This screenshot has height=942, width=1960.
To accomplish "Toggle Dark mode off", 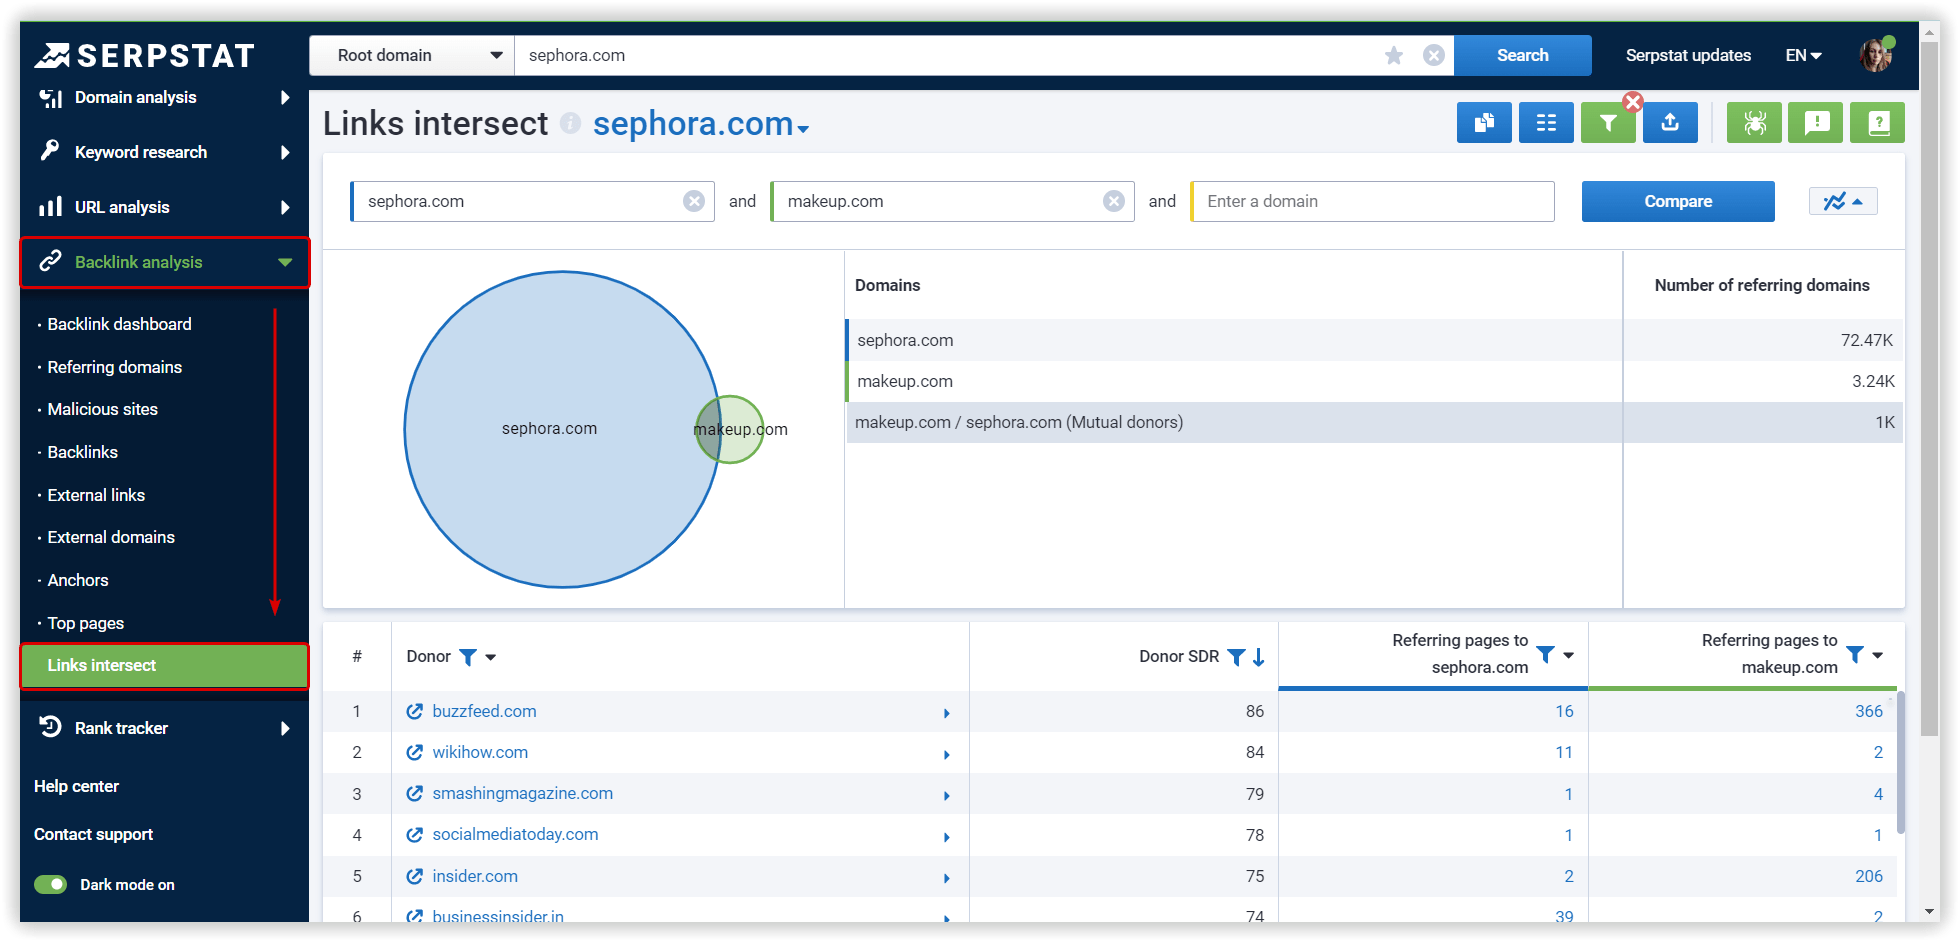I will point(50,884).
